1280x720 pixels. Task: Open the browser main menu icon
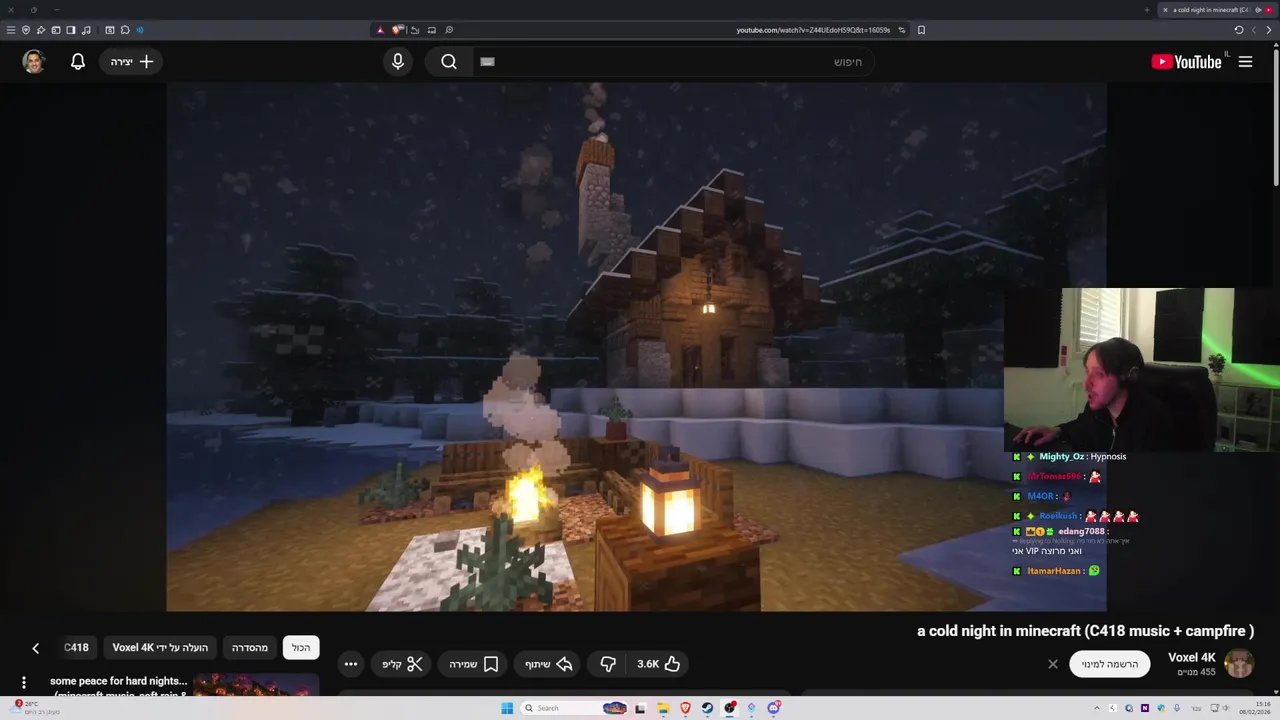click(11, 30)
